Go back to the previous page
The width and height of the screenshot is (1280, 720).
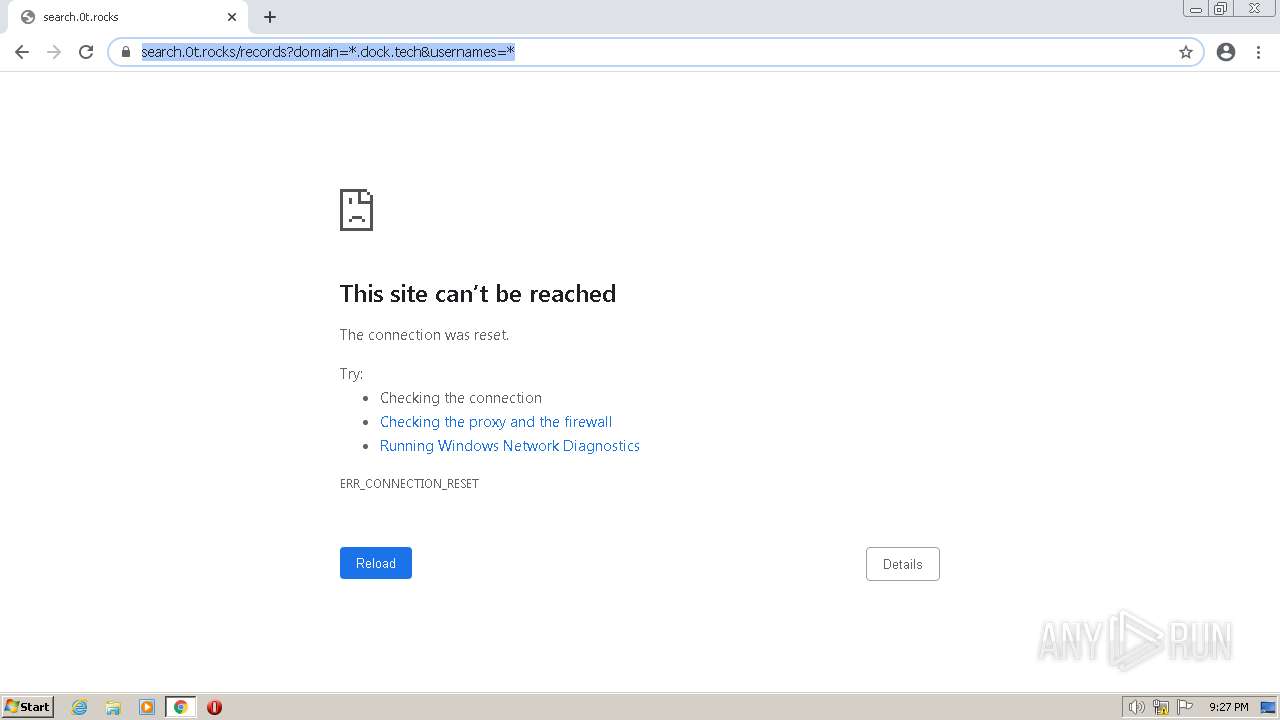[22, 52]
